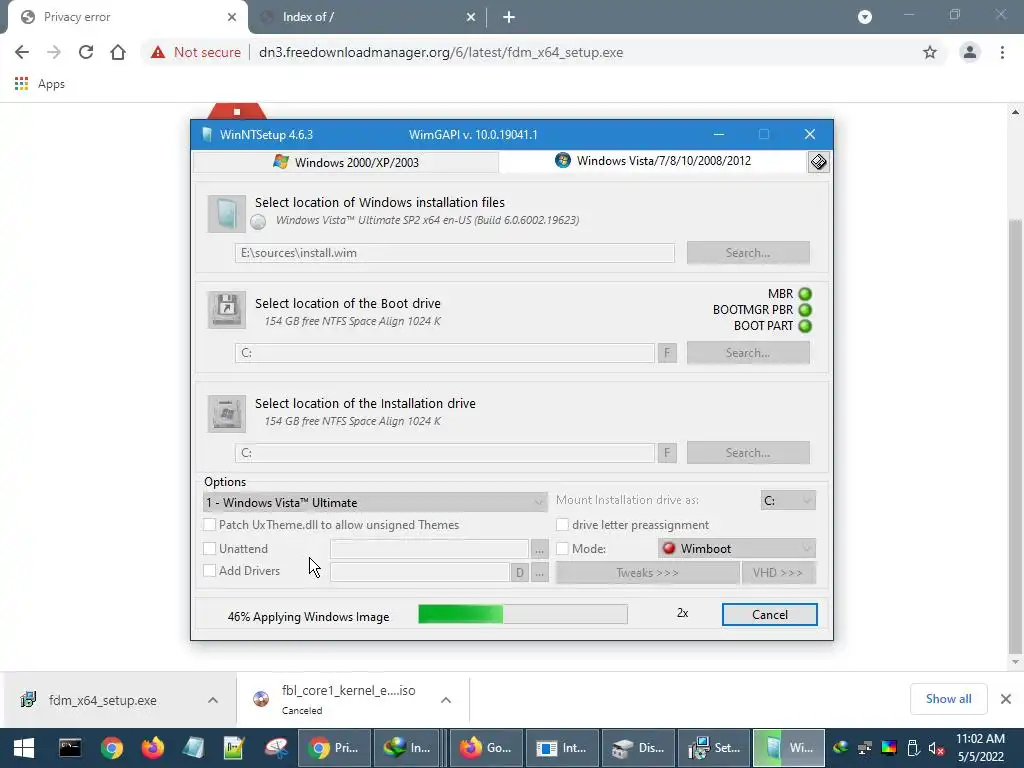
Task: Launch Command Prompt from the taskbar
Action: pyautogui.click(x=70, y=748)
